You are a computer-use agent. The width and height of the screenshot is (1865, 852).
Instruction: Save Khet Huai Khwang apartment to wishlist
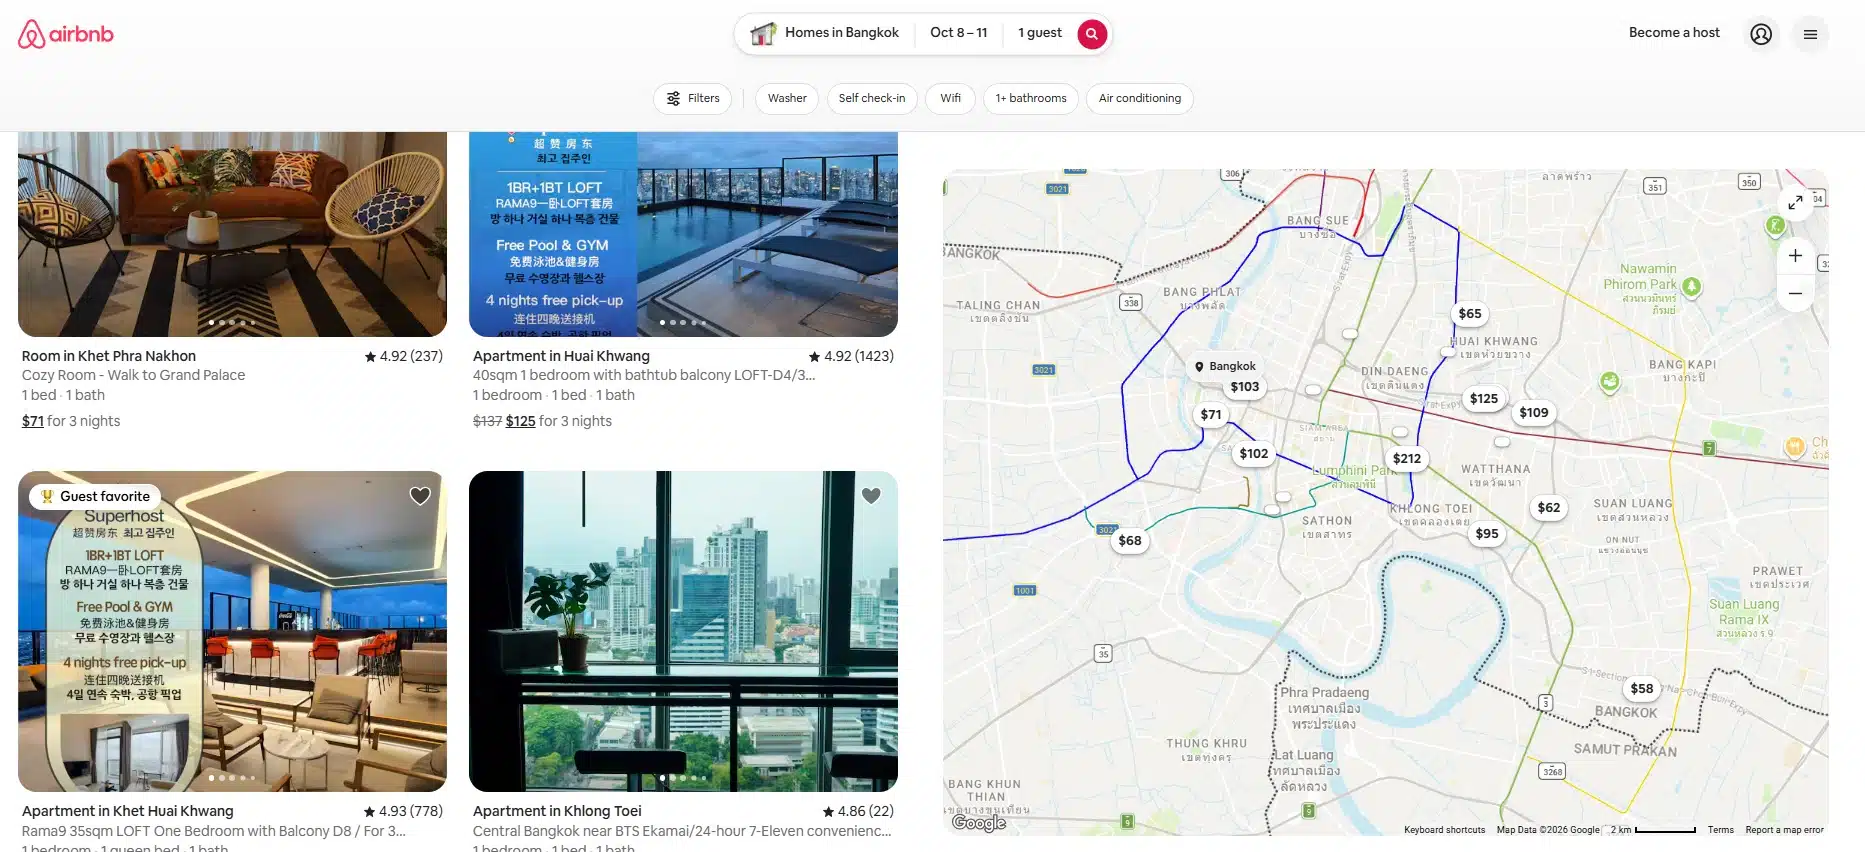(420, 496)
